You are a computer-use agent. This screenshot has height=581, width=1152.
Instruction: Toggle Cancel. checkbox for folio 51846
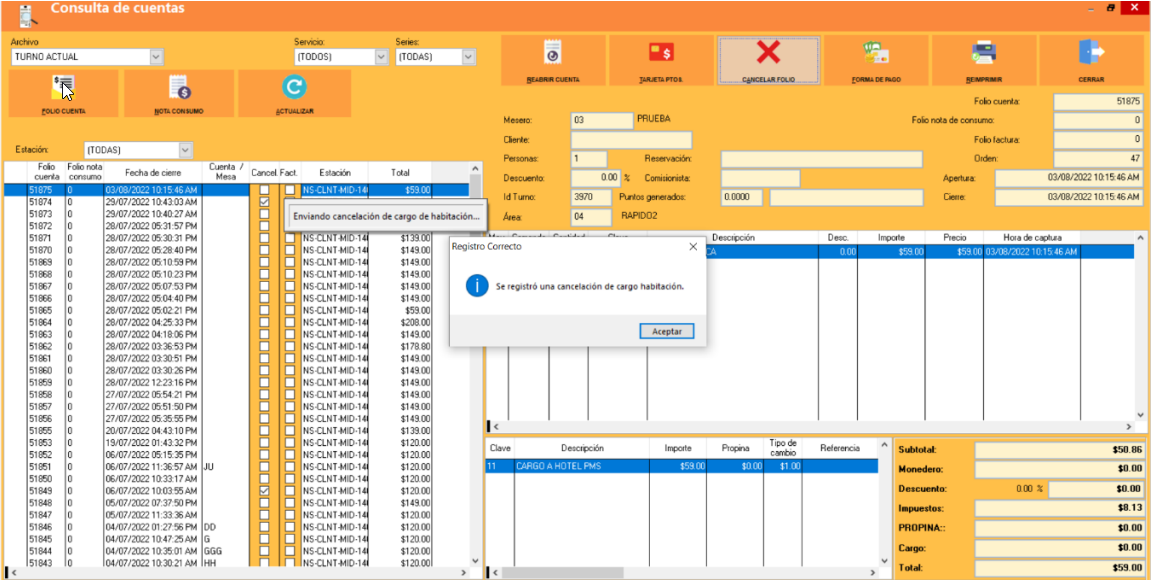pos(264,527)
